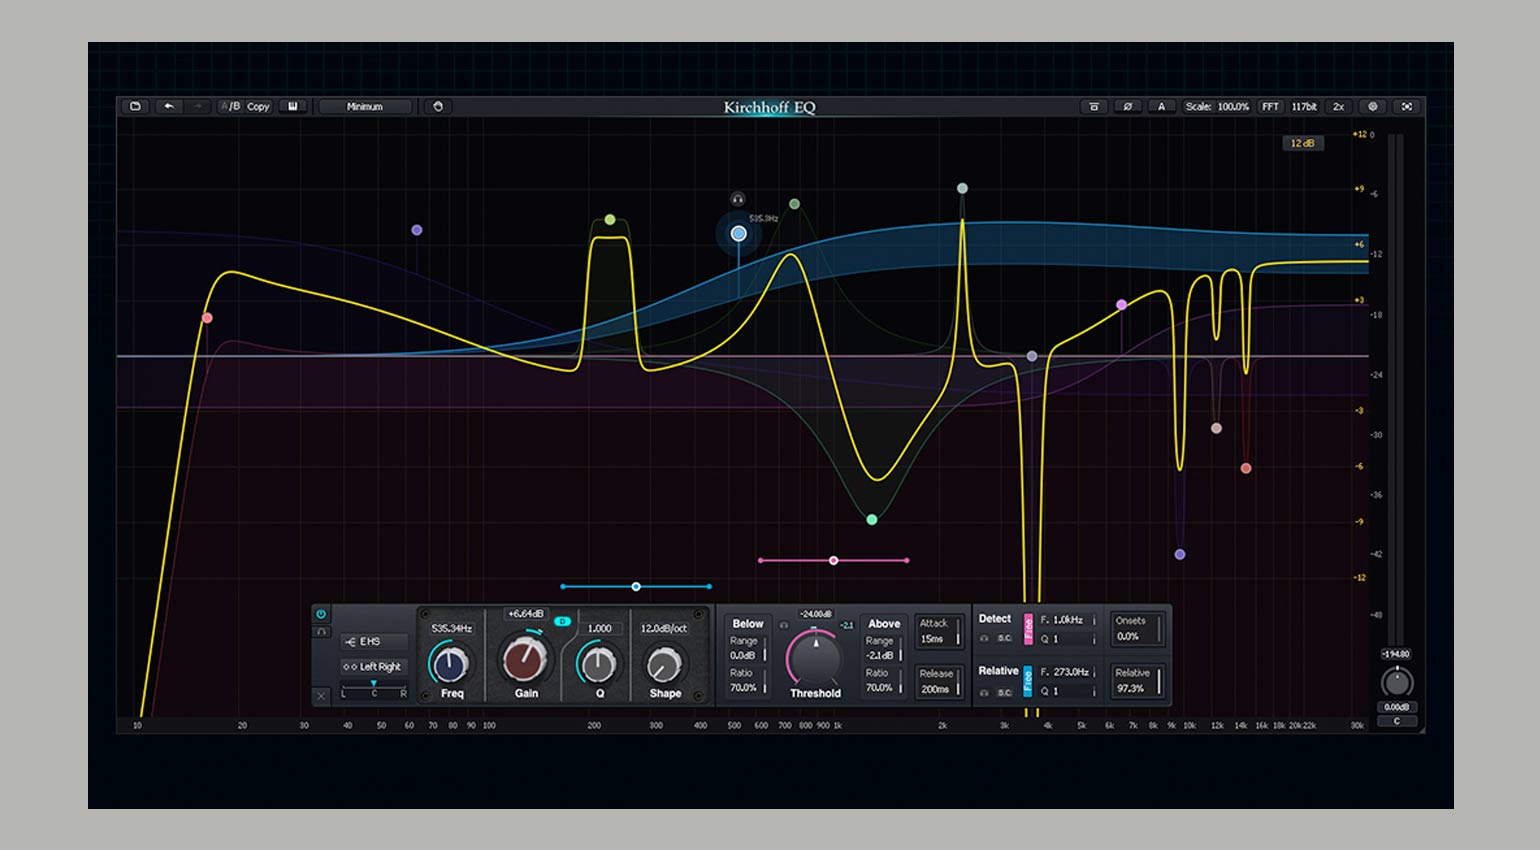Click the phase invert Ø icon
This screenshot has height=850, width=1540.
[1128, 106]
